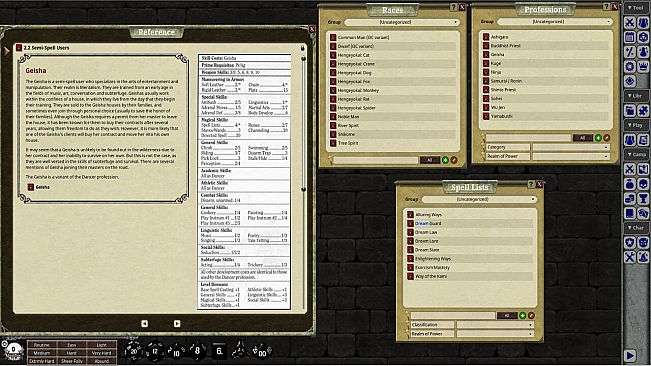The height and width of the screenshot is (366, 651).
Task: Collapse the Char sidebar section
Action: 636,228
